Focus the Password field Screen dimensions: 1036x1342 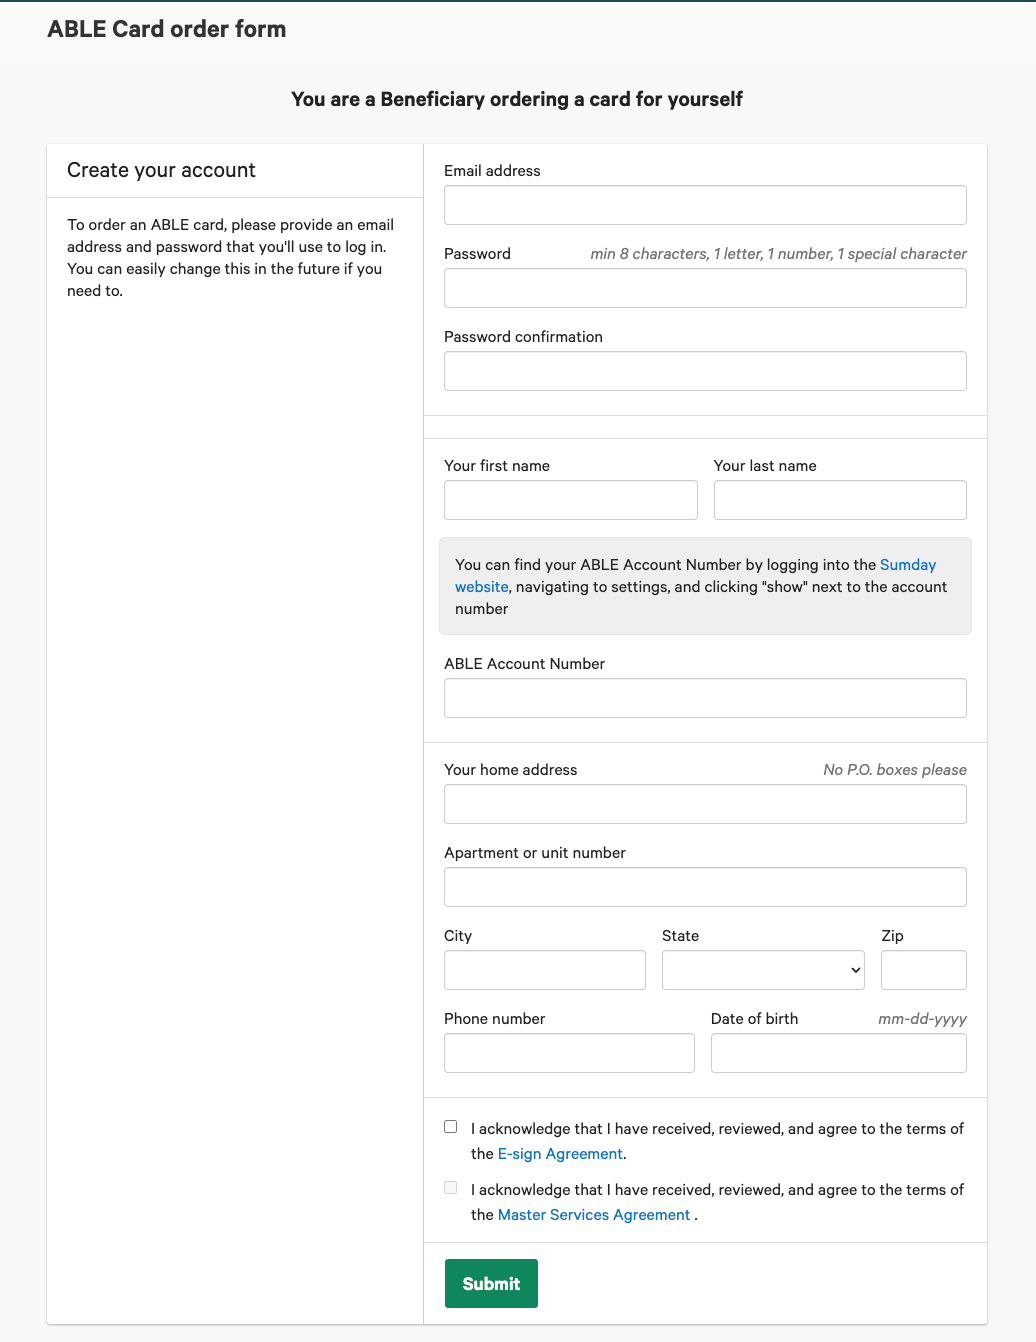click(705, 288)
